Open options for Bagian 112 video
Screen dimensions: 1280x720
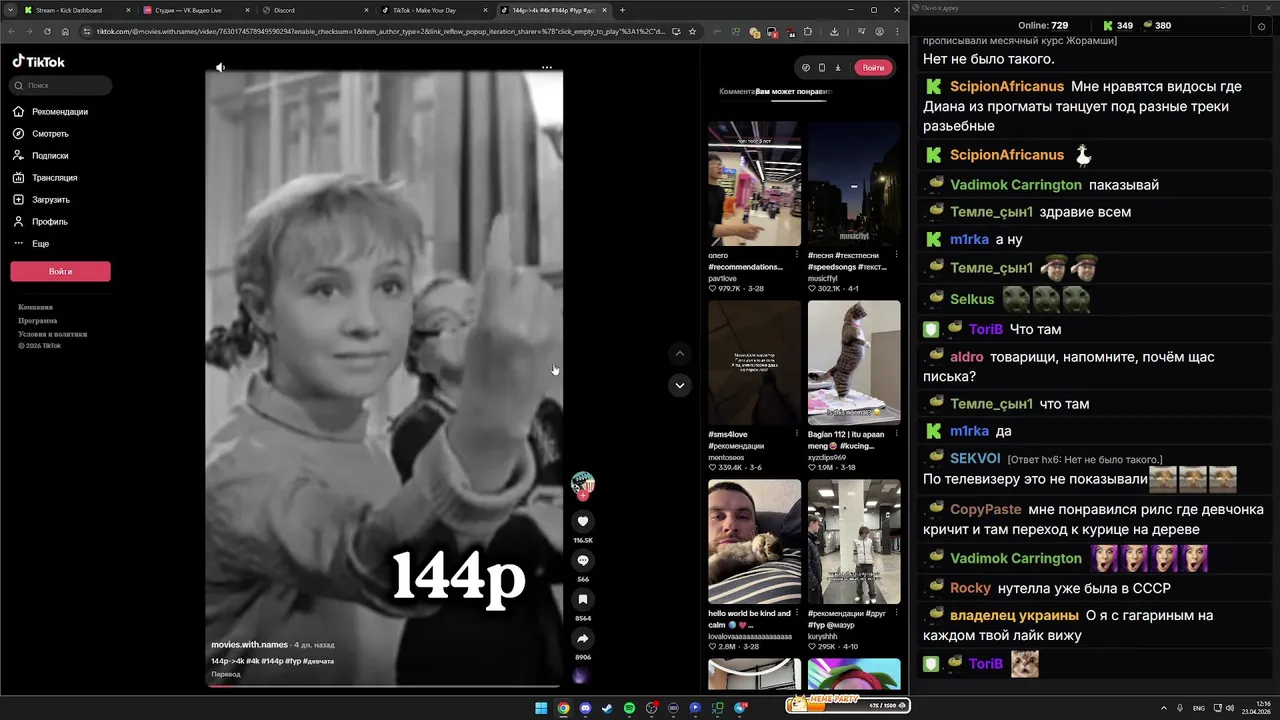(x=896, y=434)
